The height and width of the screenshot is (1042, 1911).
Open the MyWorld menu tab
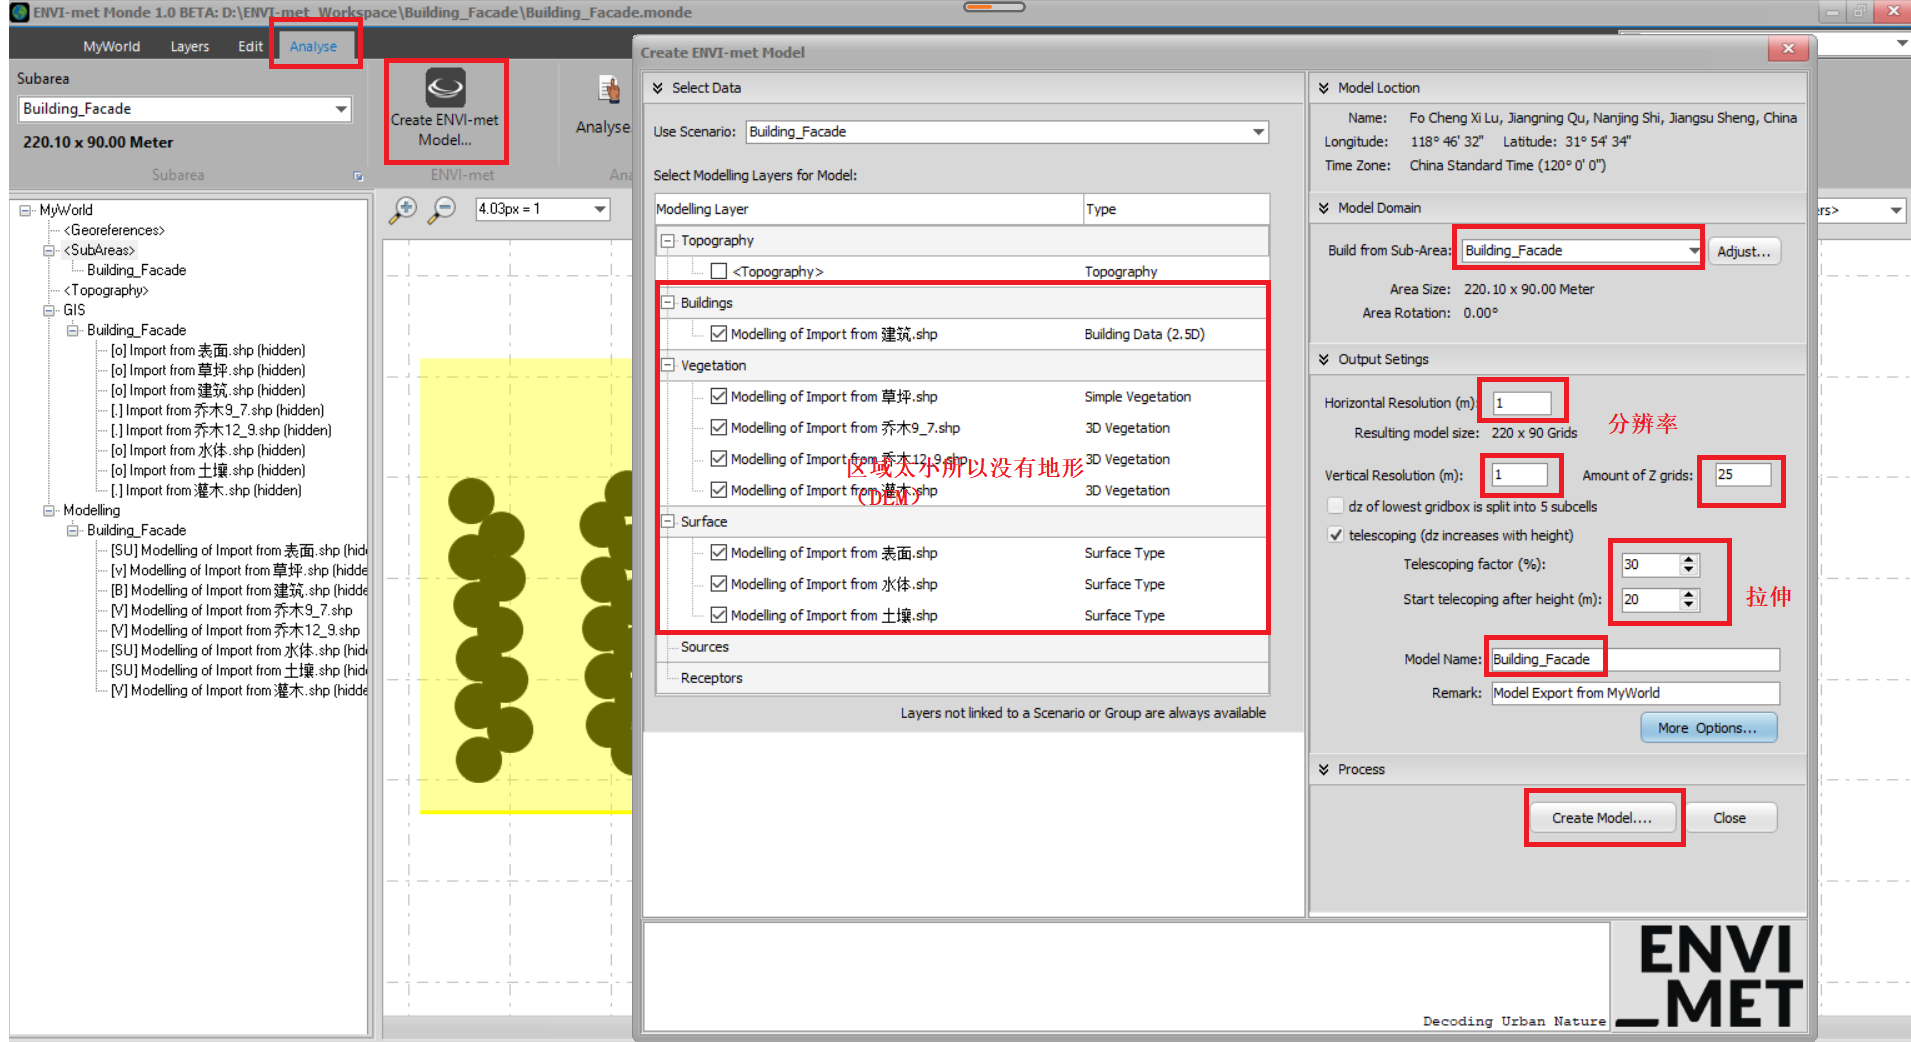[x=111, y=47]
